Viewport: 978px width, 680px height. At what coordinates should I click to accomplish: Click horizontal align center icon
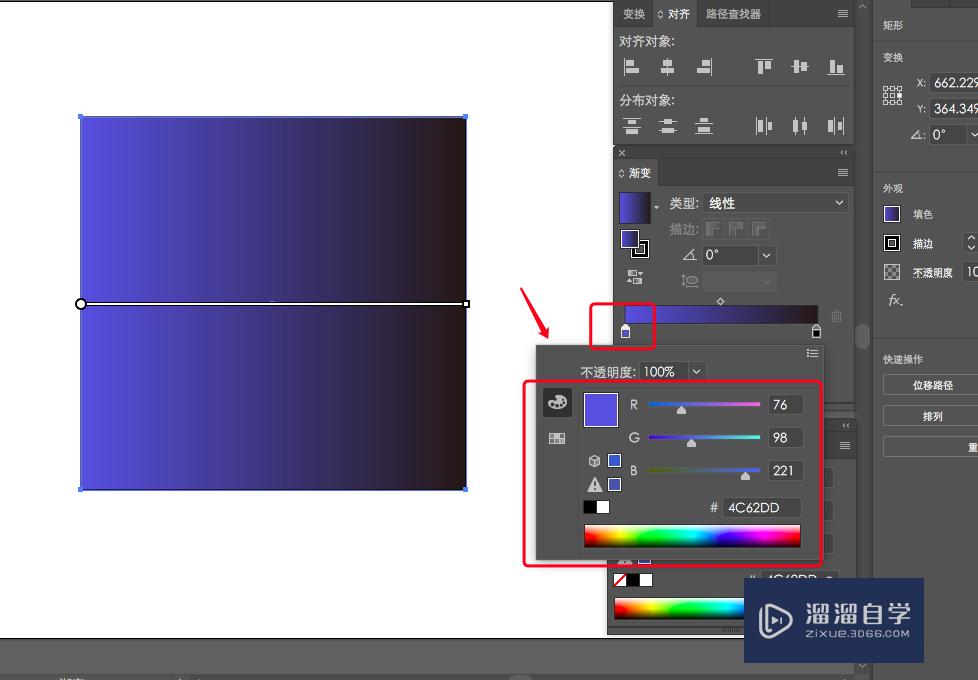[x=667, y=67]
